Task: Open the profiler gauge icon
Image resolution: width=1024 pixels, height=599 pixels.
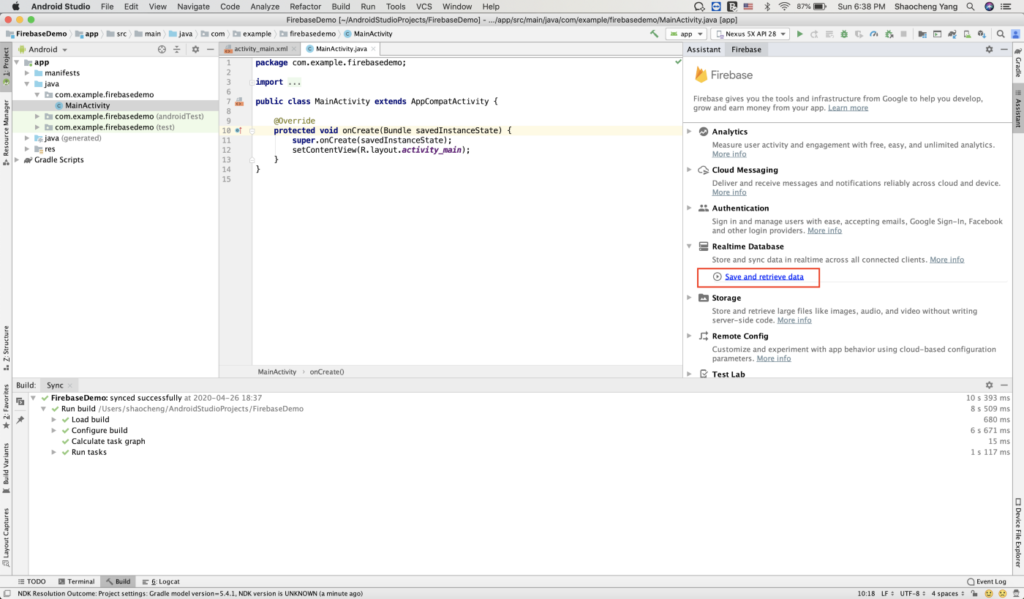Action: [874, 34]
